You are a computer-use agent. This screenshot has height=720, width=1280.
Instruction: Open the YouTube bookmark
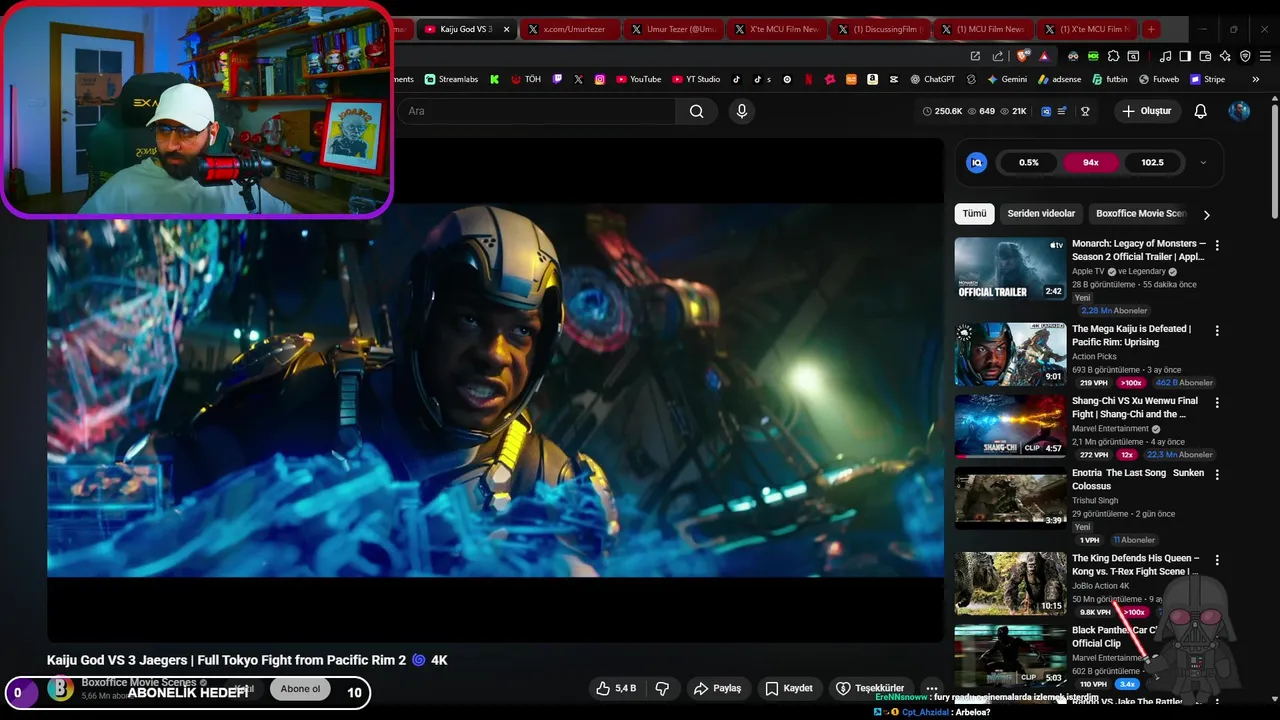[638, 79]
